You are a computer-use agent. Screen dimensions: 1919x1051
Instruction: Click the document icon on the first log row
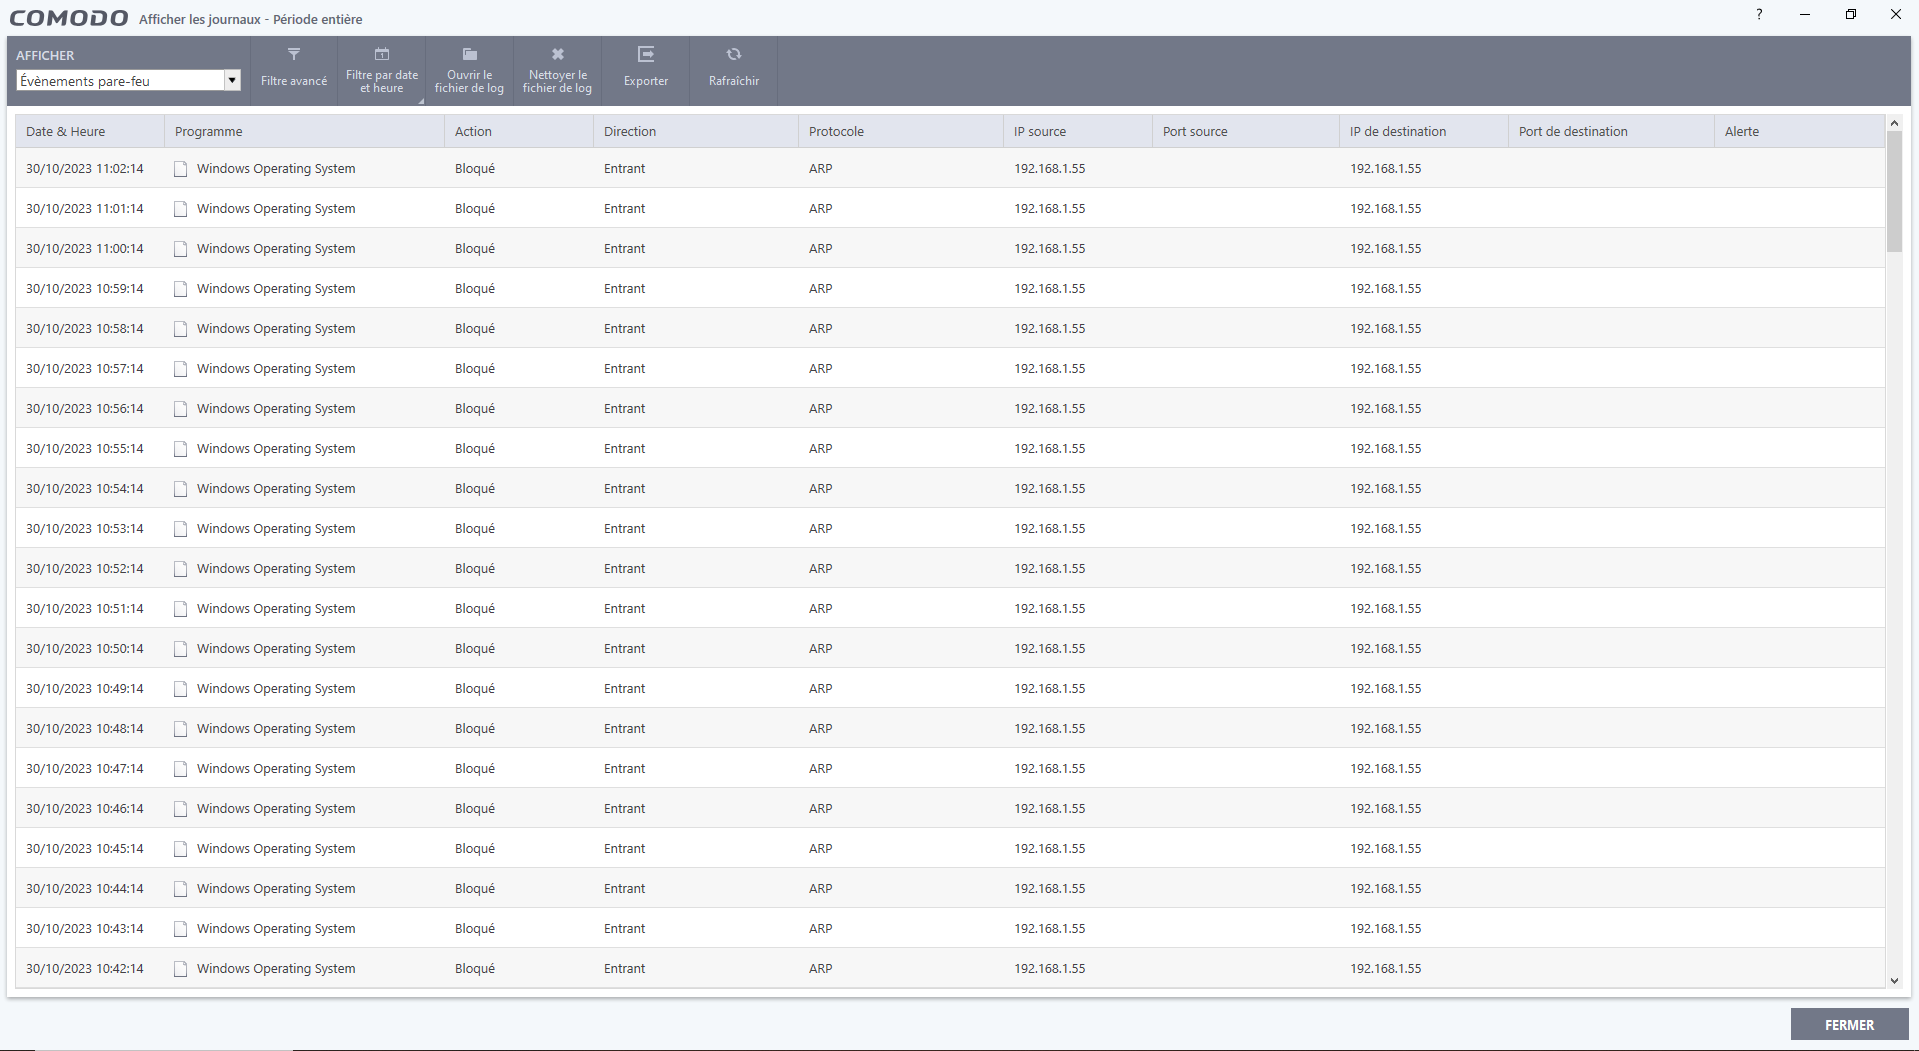(x=180, y=169)
